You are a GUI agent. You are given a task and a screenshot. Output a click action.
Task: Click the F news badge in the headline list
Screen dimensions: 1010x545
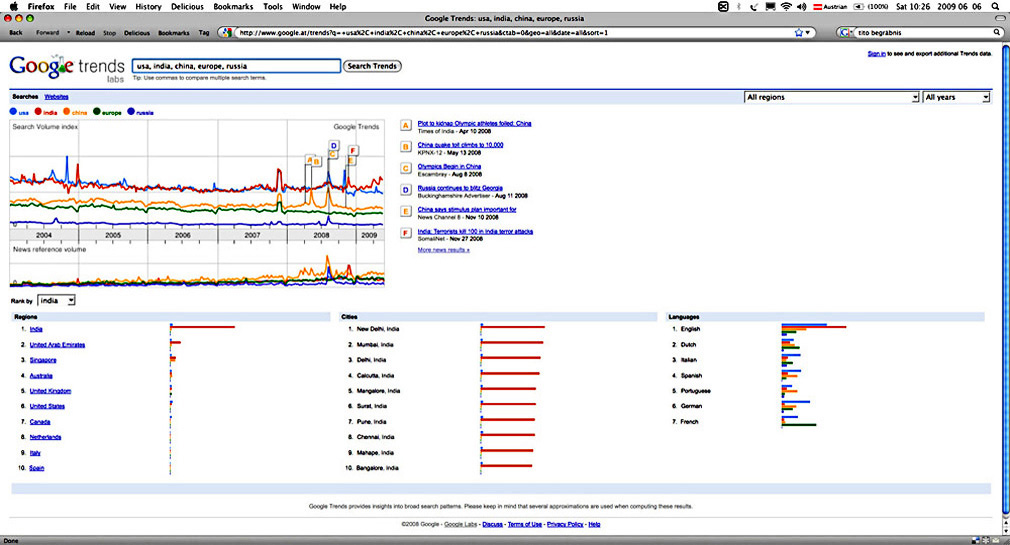[406, 233]
